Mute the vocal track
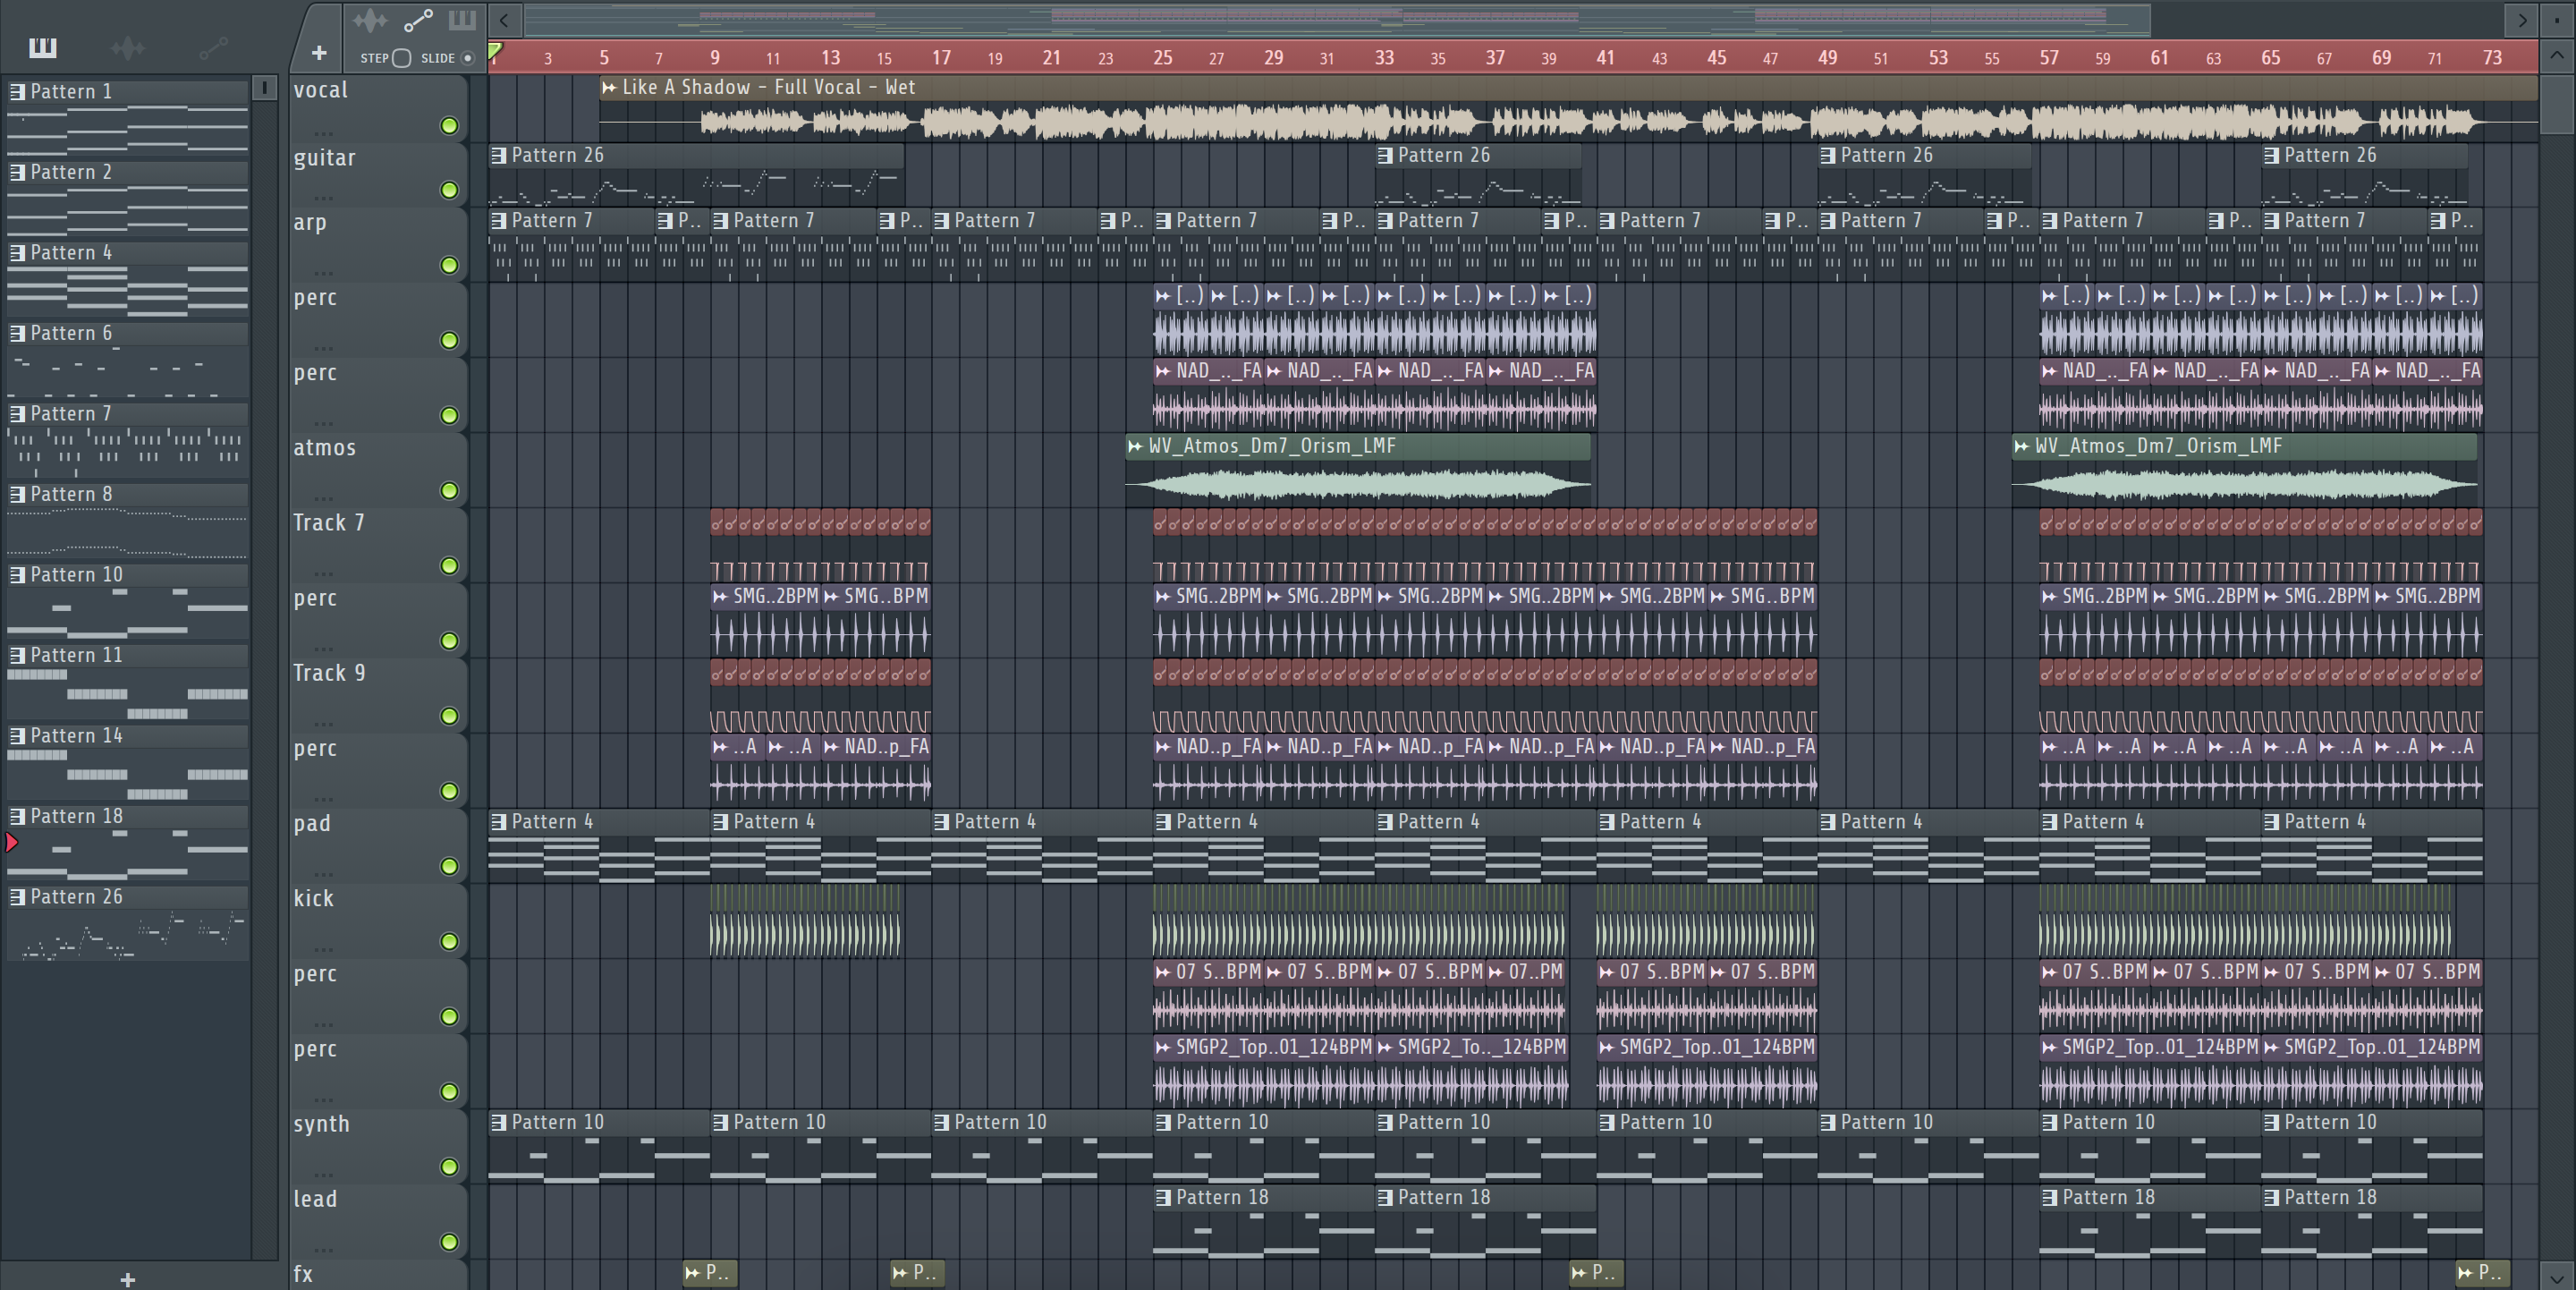 point(450,125)
